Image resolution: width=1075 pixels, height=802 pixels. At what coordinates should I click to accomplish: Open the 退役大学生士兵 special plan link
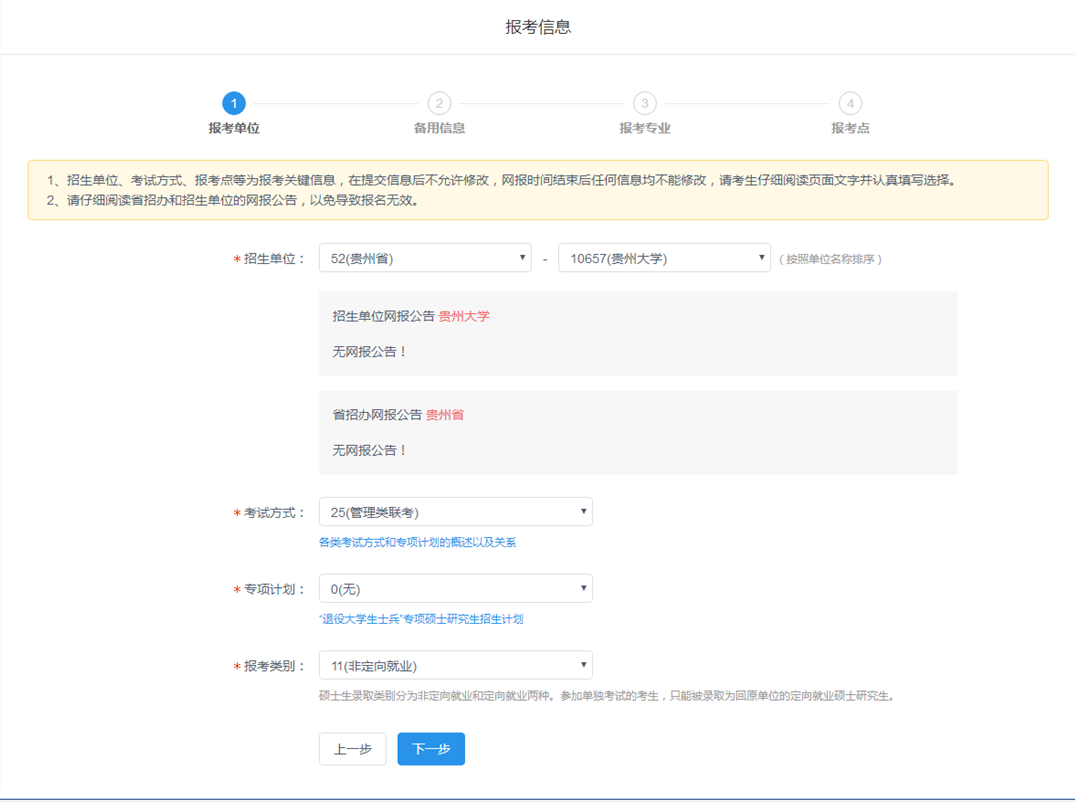[x=421, y=619]
